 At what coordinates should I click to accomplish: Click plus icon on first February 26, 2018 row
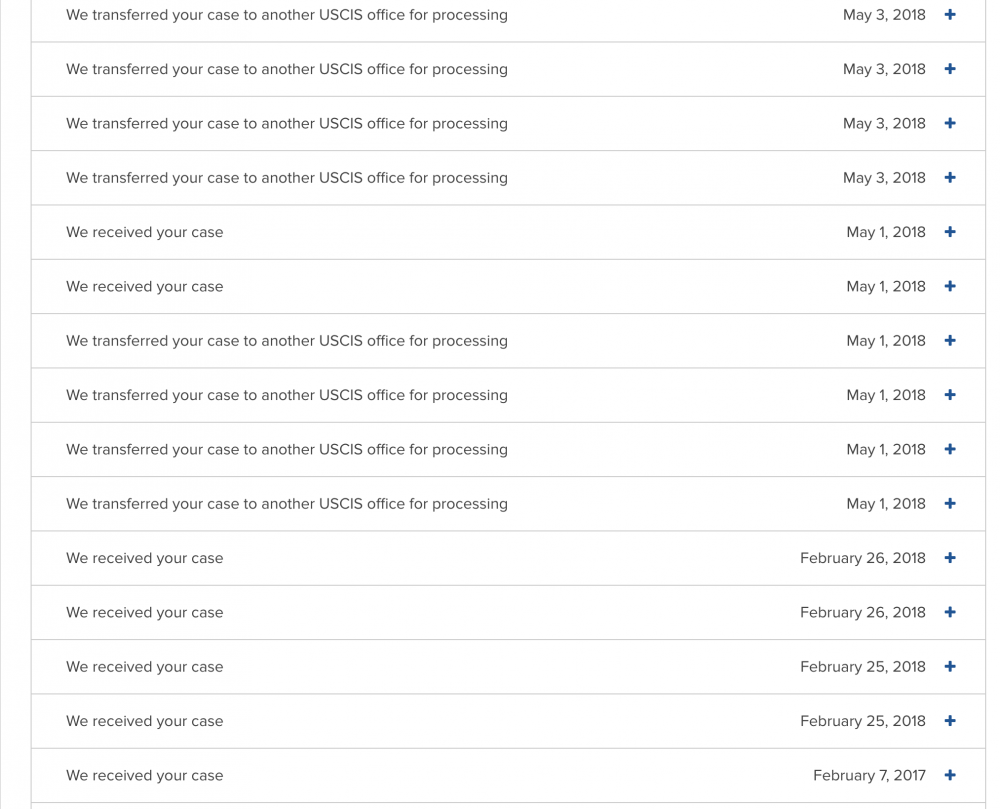pos(950,558)
